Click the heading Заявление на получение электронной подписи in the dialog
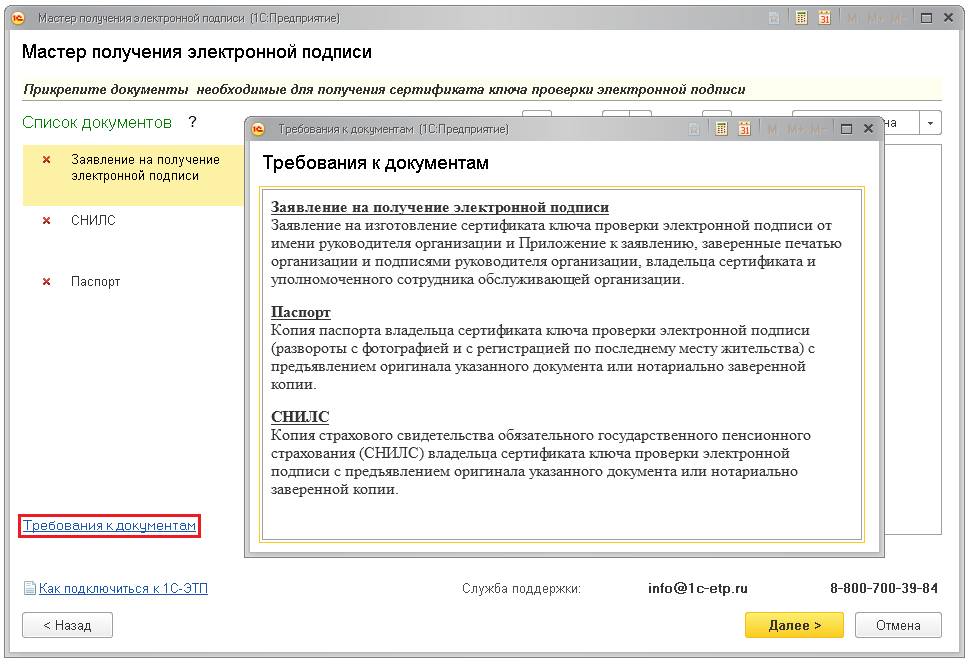 pyautogui.click(x=440, y=207)
